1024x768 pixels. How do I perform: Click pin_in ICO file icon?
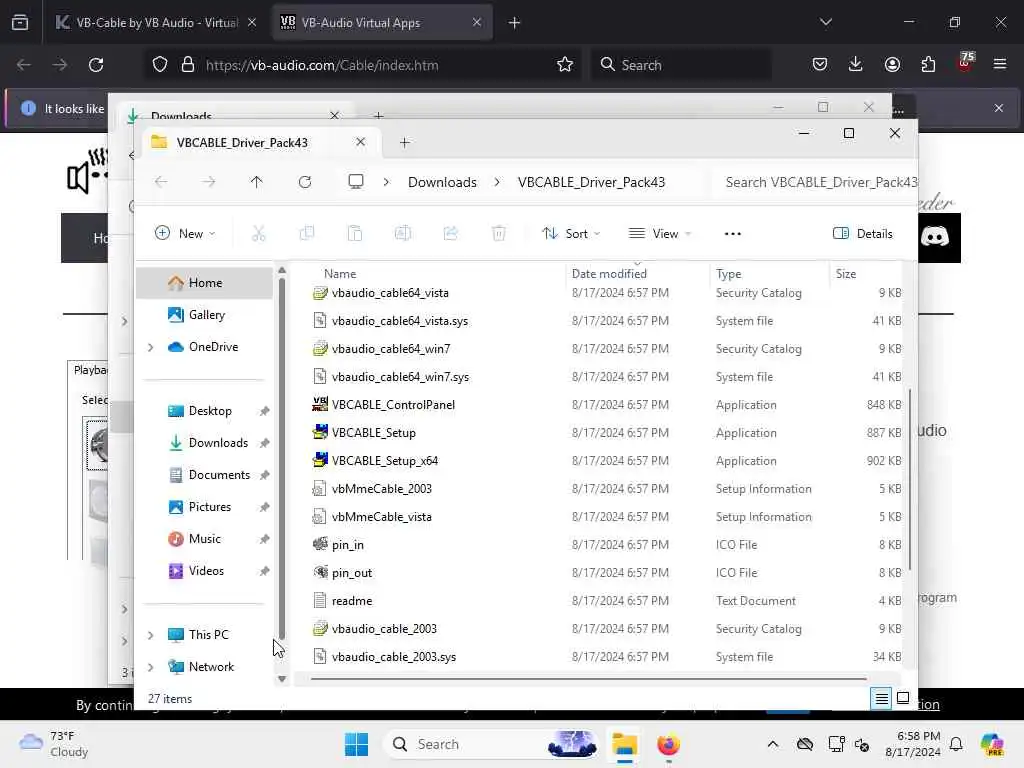[x=320, y=544]
